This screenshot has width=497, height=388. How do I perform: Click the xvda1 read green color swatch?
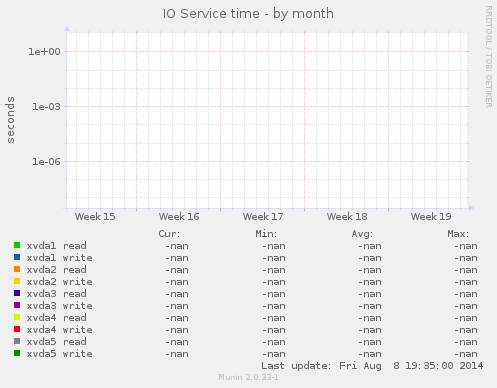pos(17,245)
